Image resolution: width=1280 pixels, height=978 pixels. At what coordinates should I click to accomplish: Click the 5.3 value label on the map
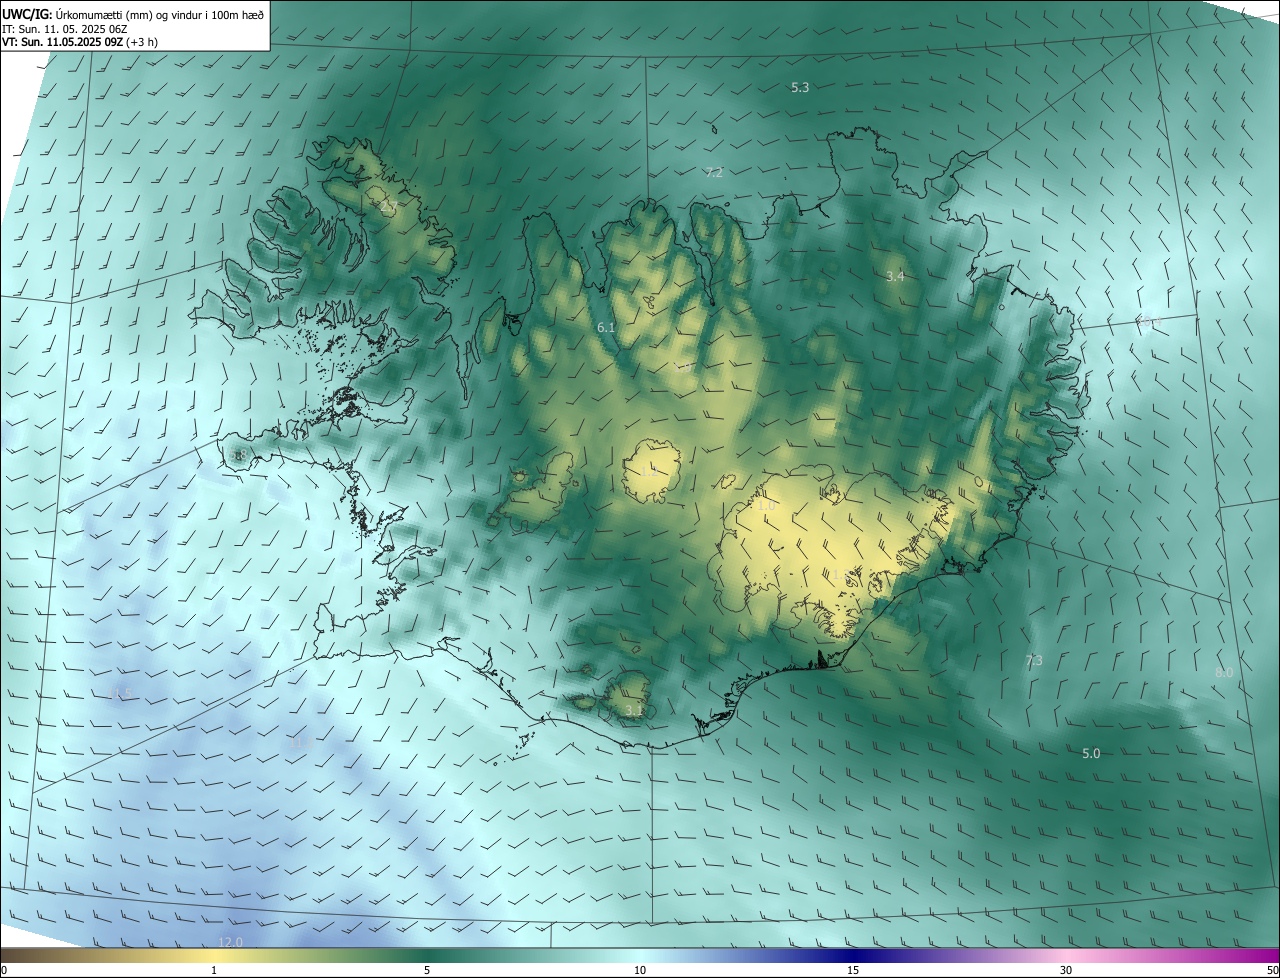tap(800, 88)
